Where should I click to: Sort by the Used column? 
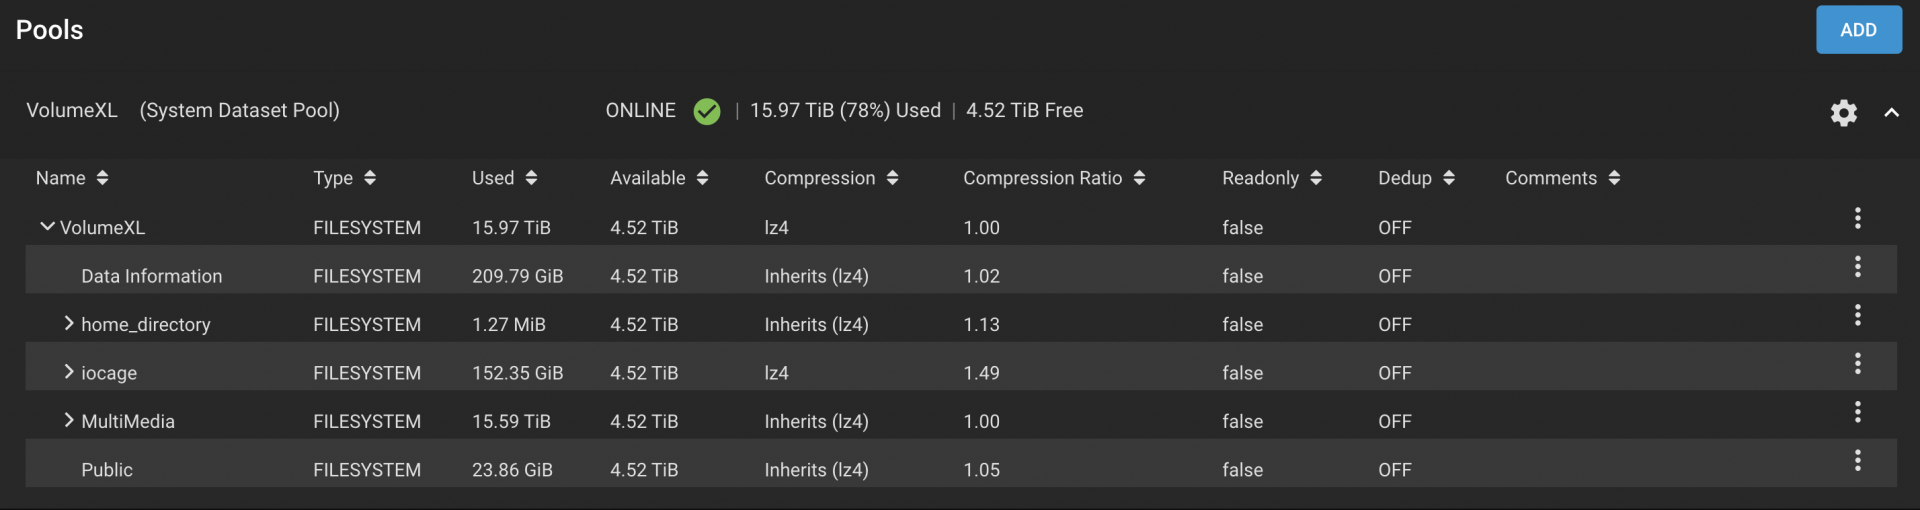505,178
